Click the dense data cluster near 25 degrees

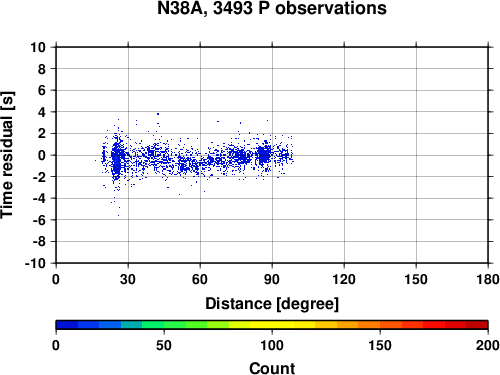tap(116, 159)
